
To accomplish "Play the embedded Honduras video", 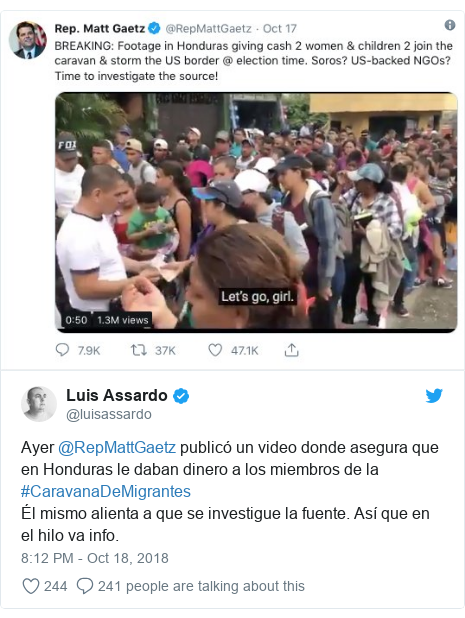I will coord(256,212).
